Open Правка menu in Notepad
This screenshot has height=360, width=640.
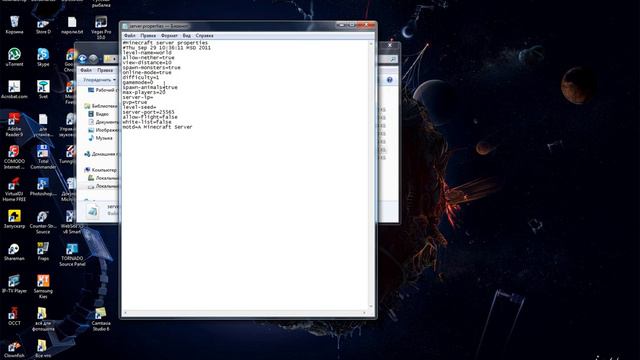point(148,36)
